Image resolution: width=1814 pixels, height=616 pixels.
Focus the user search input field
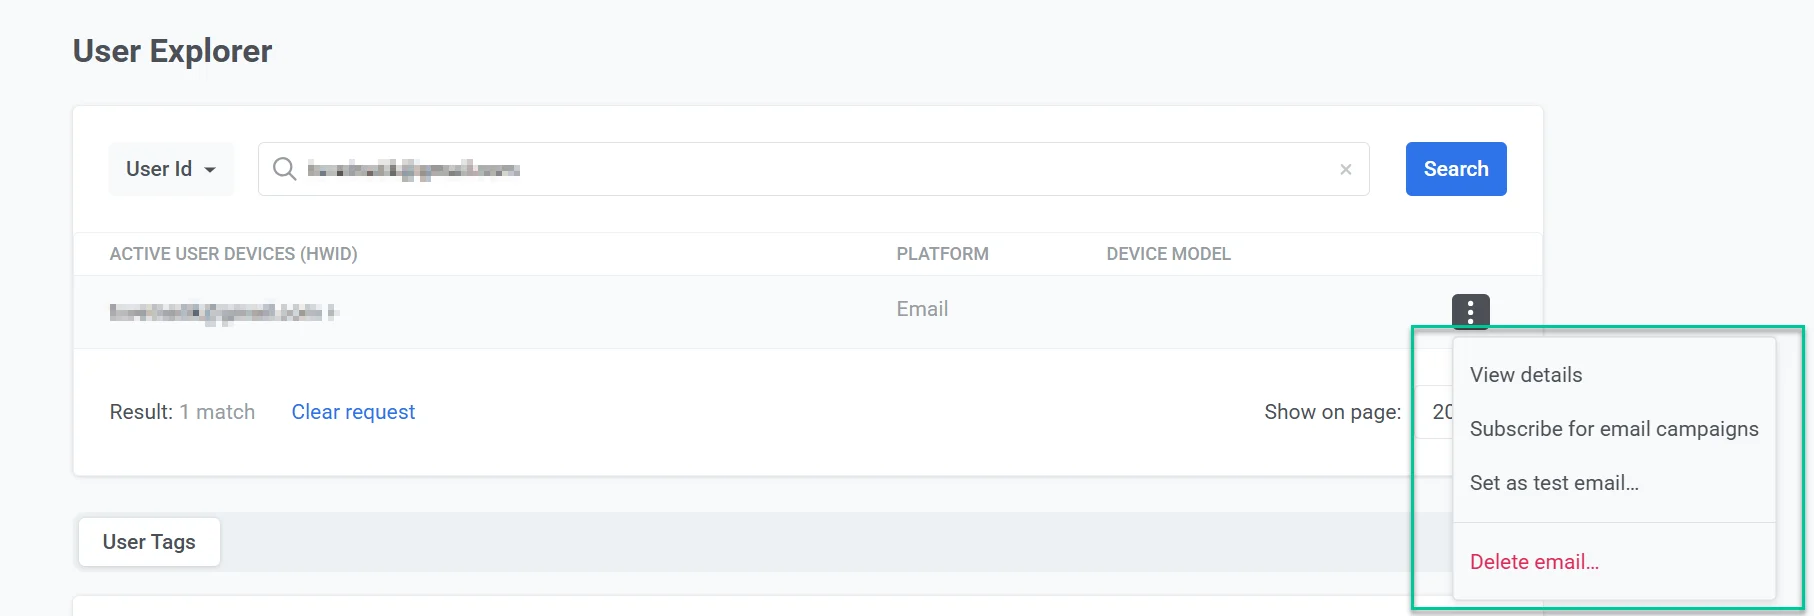(x=800, y=169)
